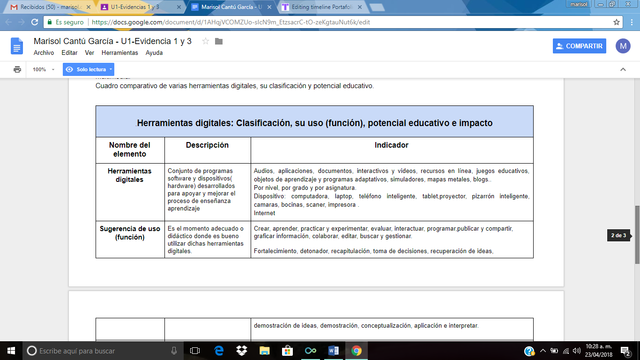The height and width of the screenshot is (360, 640).
Task: Open the Ayuda menu
Action: pyautogui.click(x=154, y=53)
